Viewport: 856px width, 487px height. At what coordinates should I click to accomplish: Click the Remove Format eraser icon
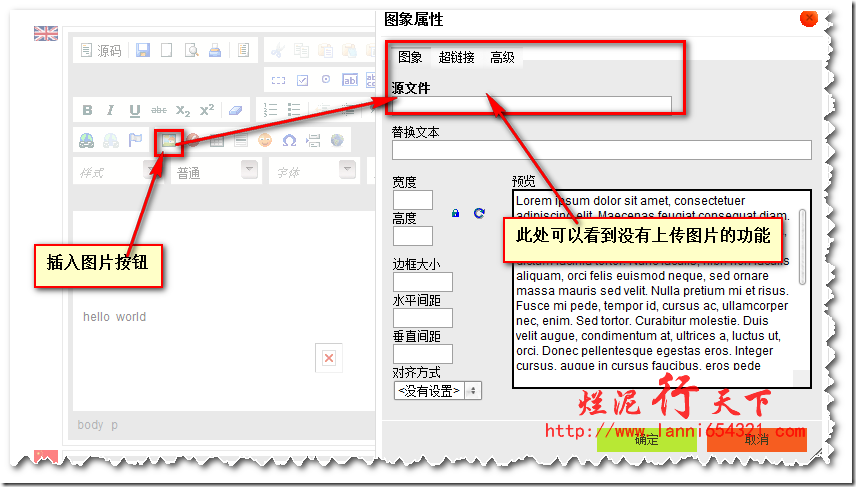click(235, 110)
